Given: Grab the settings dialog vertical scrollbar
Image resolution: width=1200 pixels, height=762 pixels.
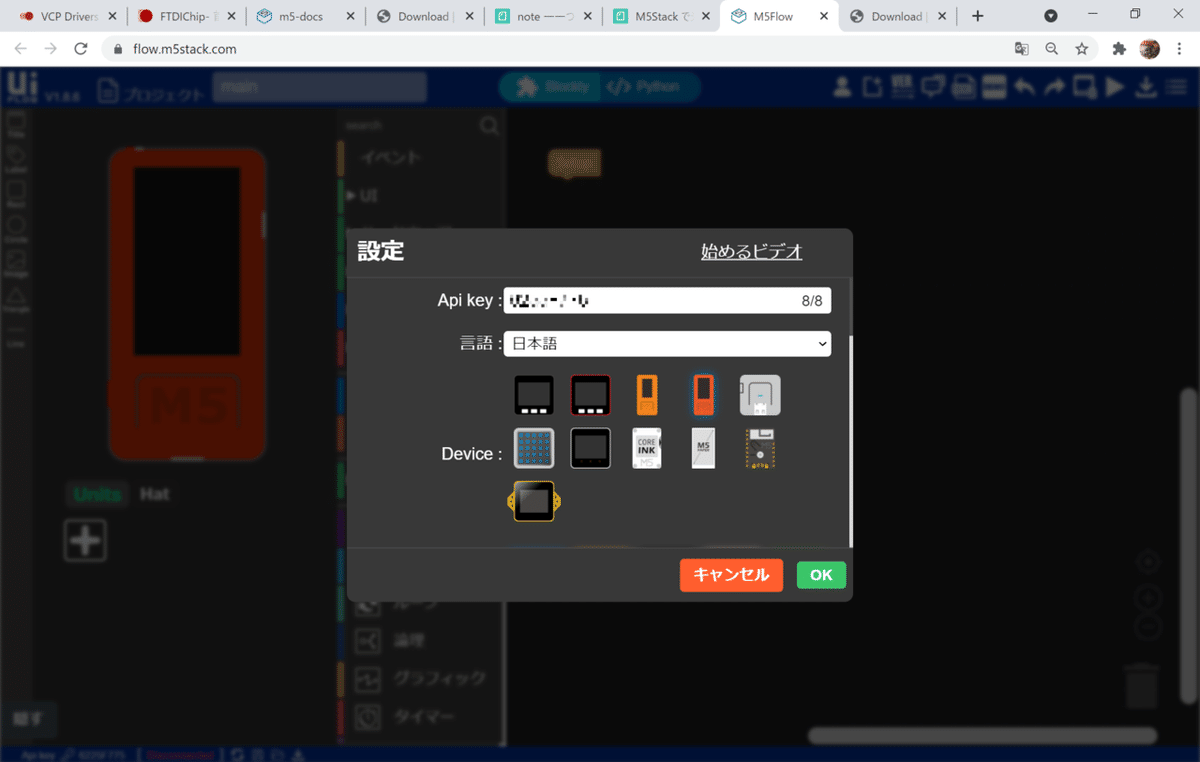Looking at the screenshot, I should tap(850, 440).
